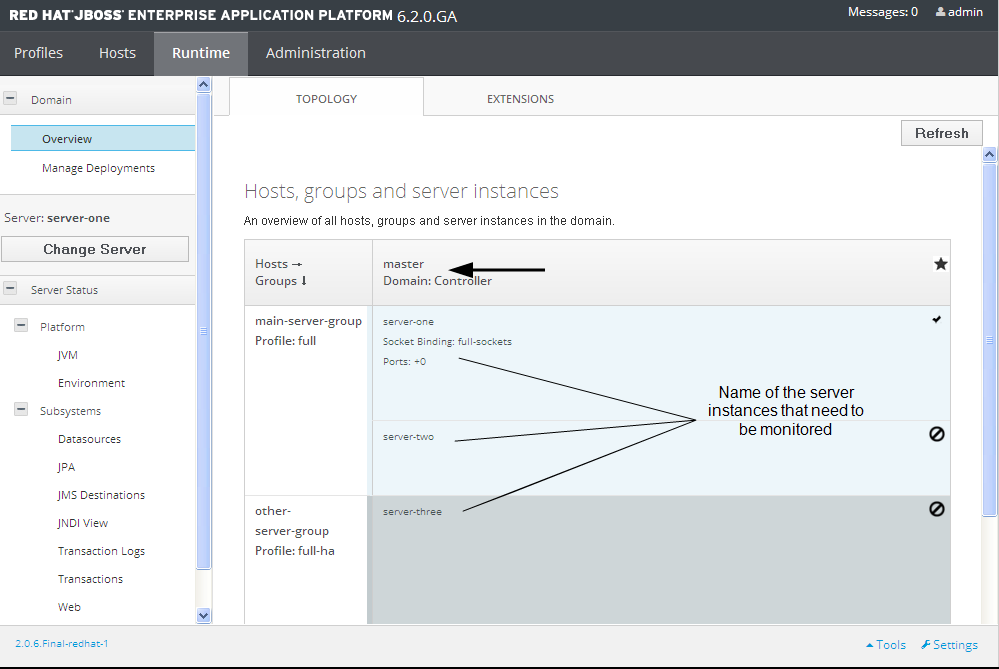This screenshot has height=669, width=999.
Task: Click the checkmark status icon for server-one
Action: pyautogui.click(x=937, y=319)
